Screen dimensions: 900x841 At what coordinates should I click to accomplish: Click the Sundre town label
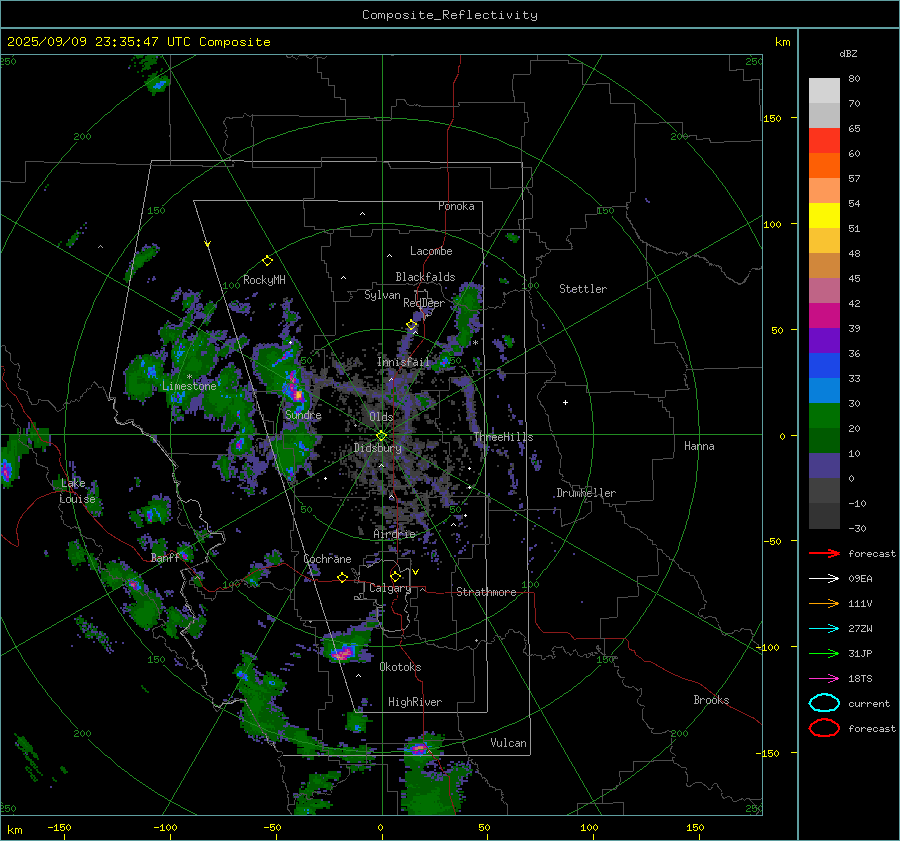click(303, 414)
